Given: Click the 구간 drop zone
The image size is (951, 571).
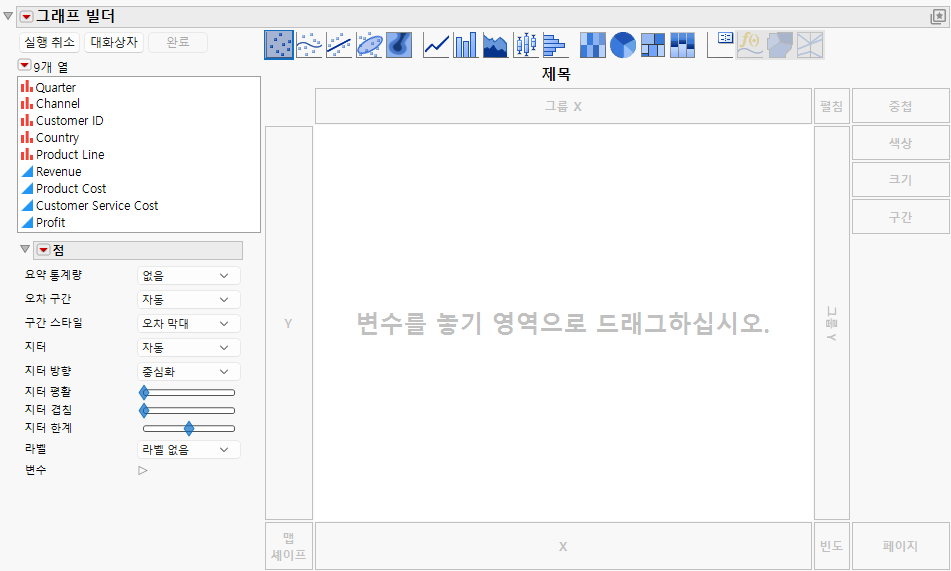Looking at the screenshot, I should click(901, 217).
